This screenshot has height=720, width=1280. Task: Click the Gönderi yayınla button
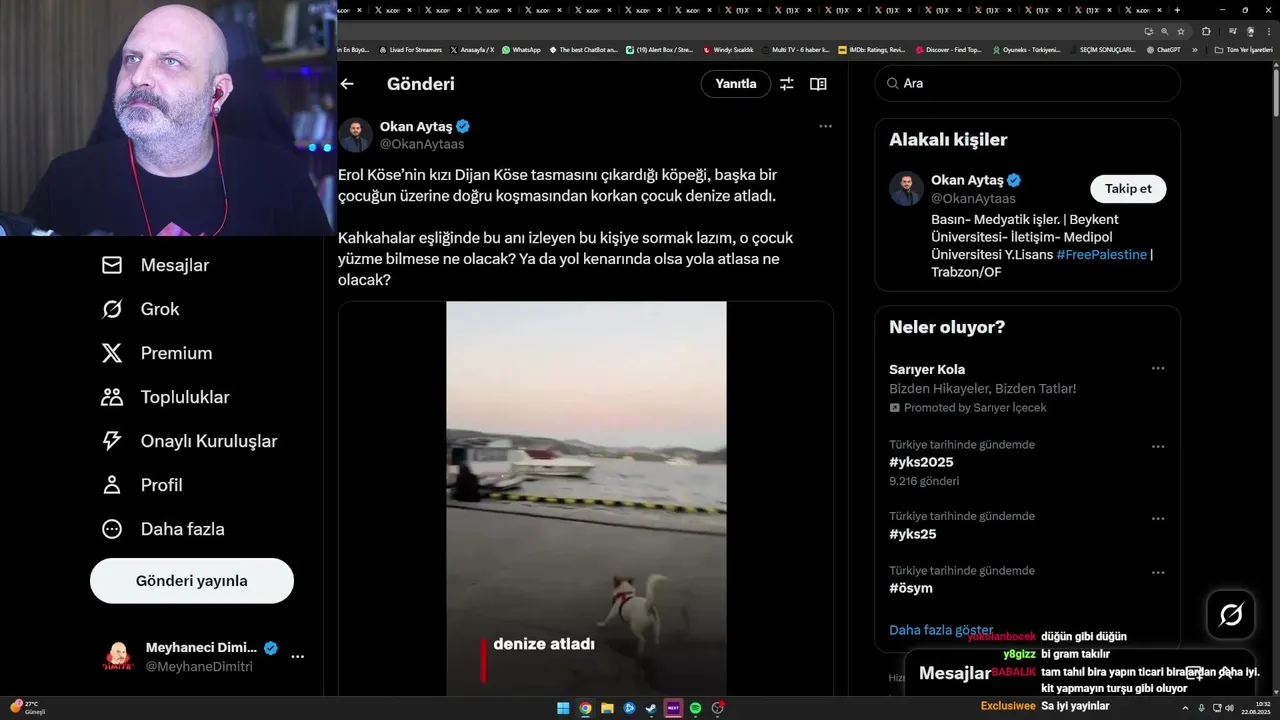pos(192,581)
